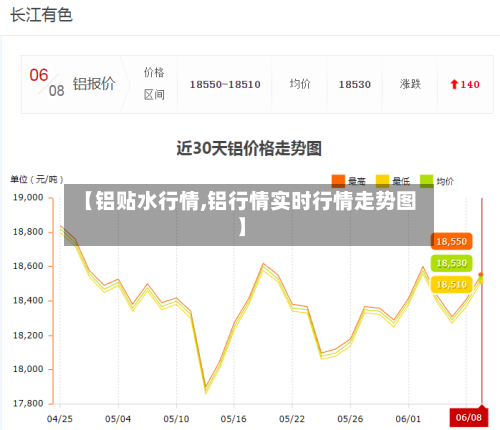The width and height of the screenshot is (500, 430).
Task: Click the 17,800 y-axis label
Action: [x=28, y=404]
